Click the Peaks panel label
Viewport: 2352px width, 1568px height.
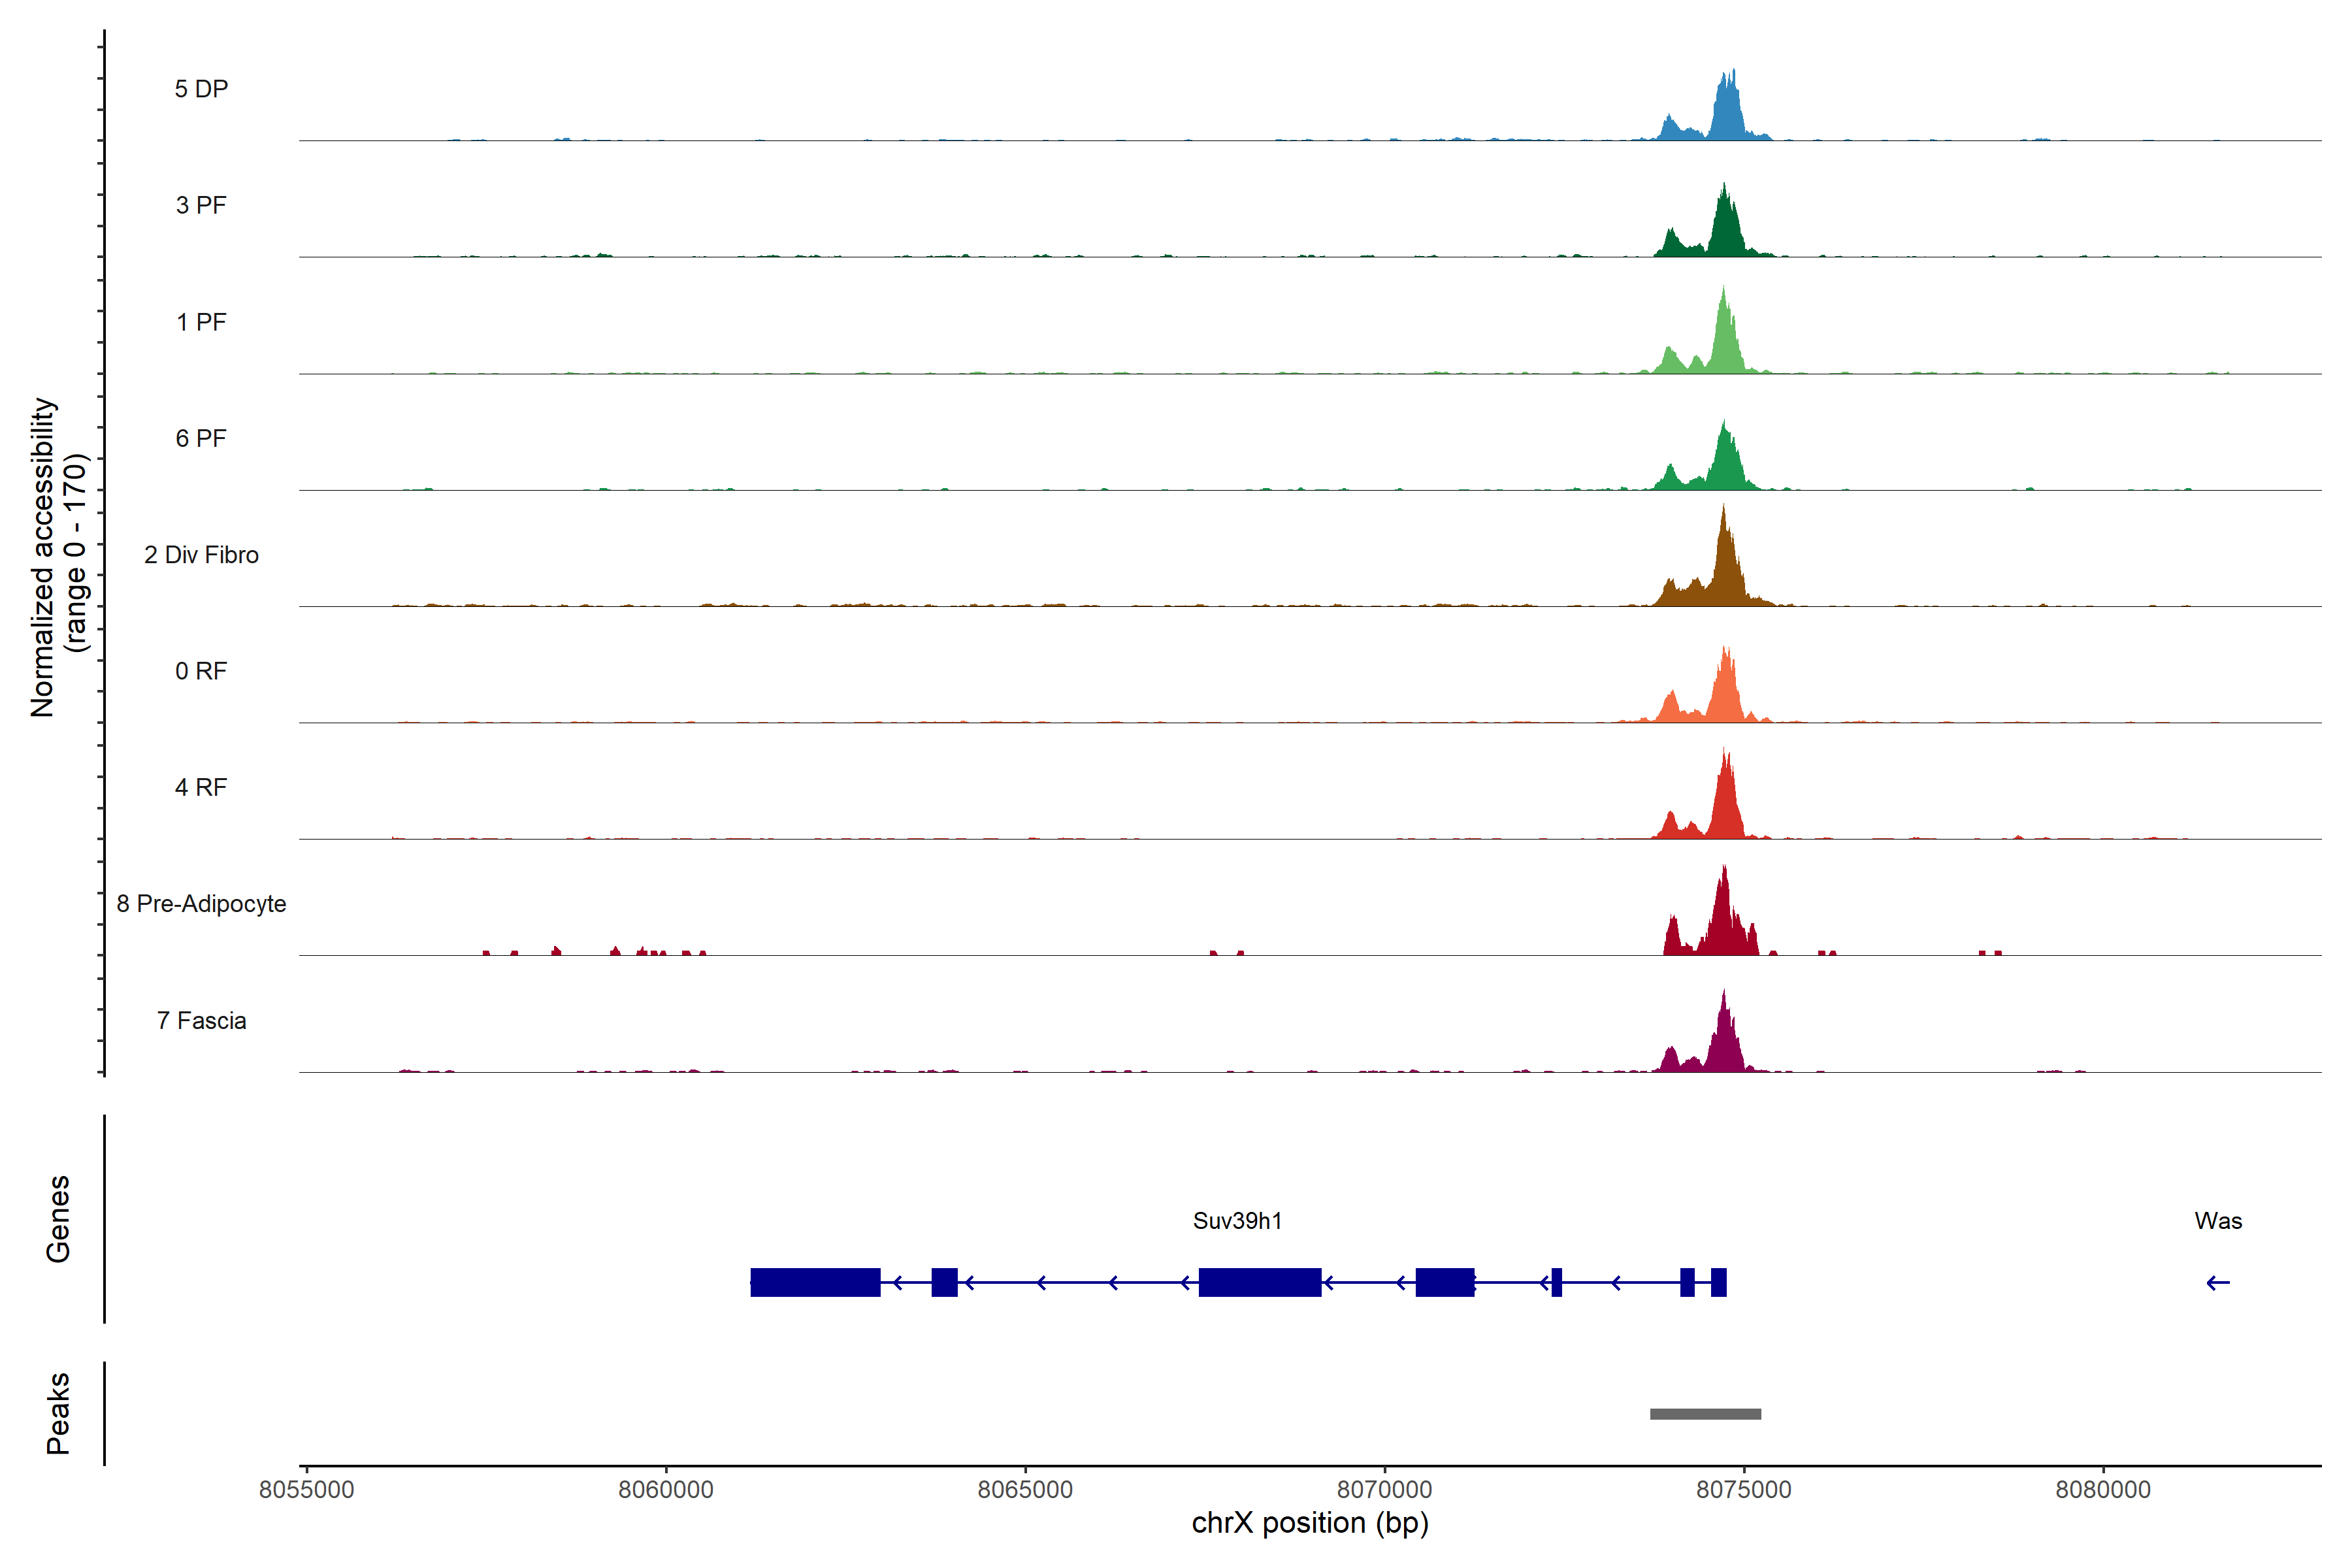pos(58,1413)
